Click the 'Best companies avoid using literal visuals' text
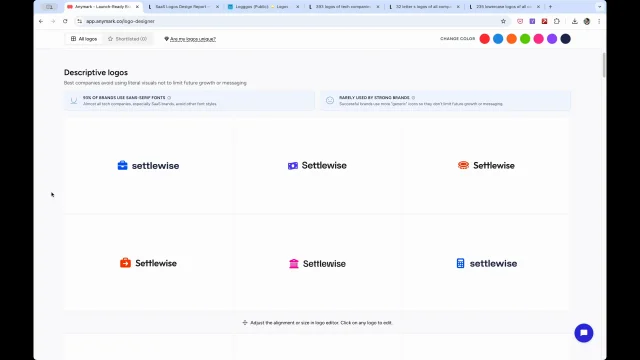 (x=155, y=83)
